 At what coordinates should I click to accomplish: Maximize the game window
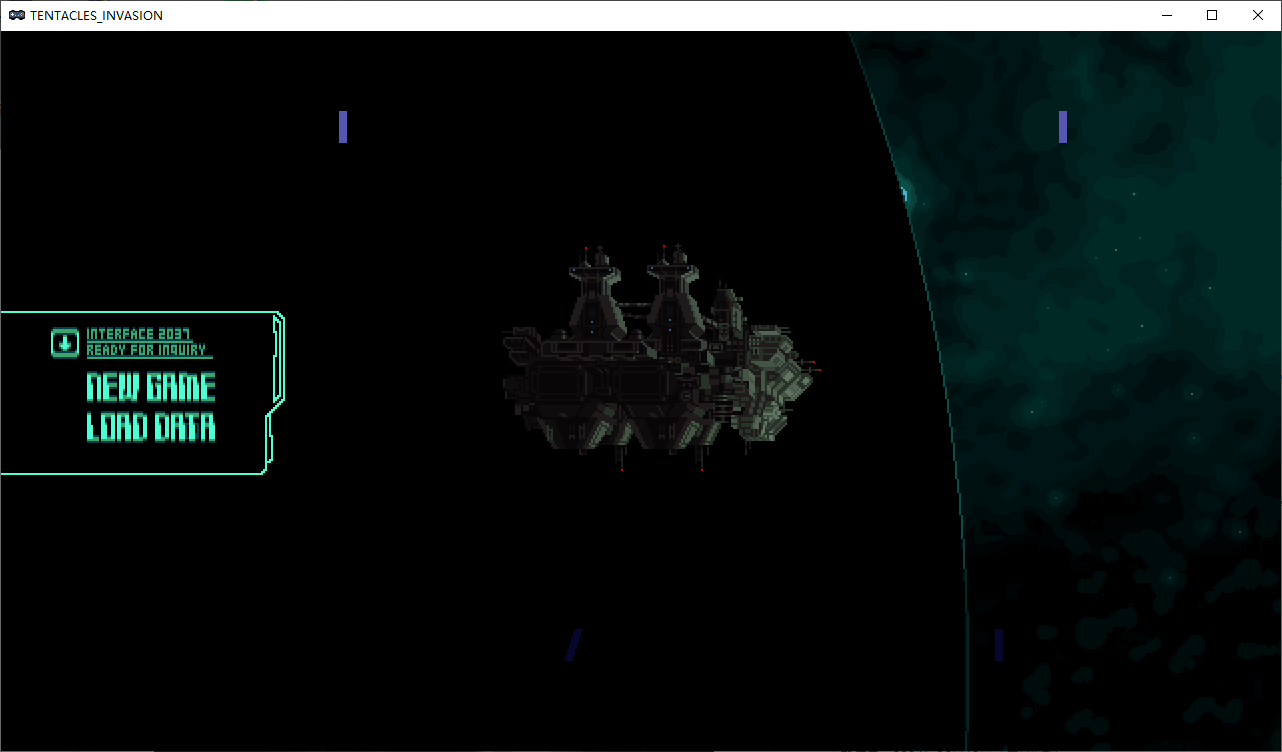click(x=1212, y=15)
